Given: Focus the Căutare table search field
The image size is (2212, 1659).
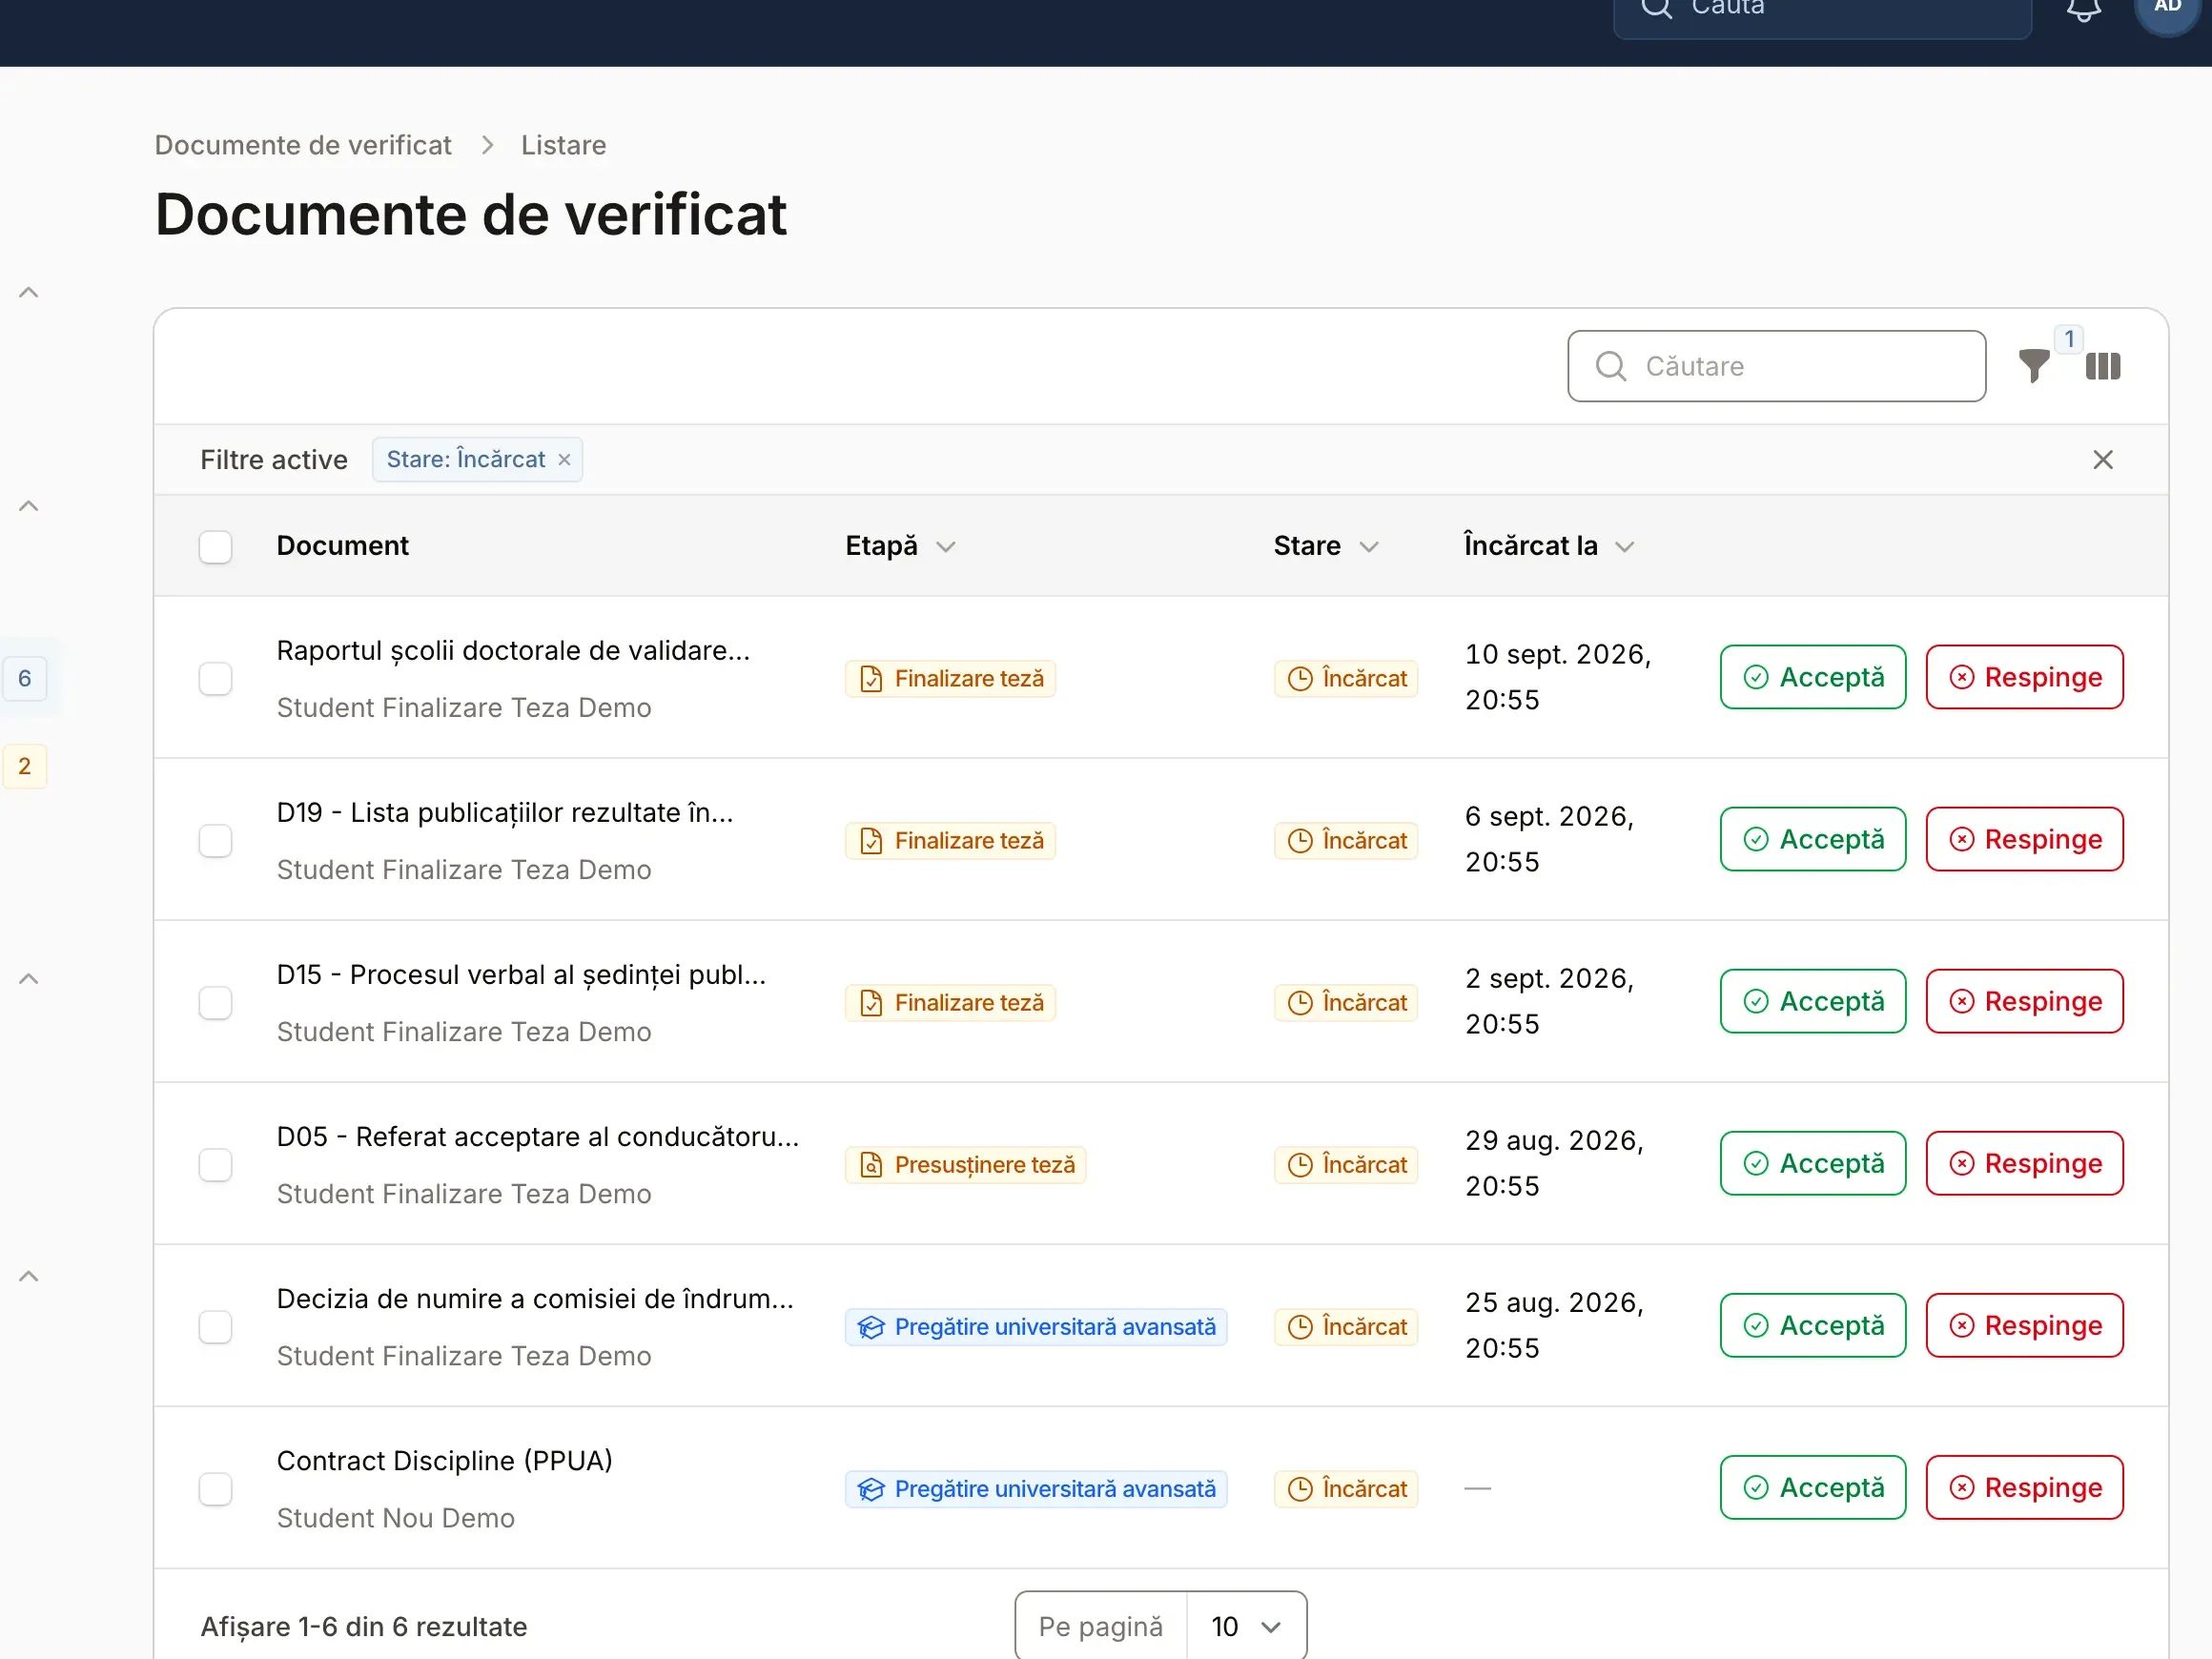Looking at the screenshot, I should click(x=1776, y=366).
